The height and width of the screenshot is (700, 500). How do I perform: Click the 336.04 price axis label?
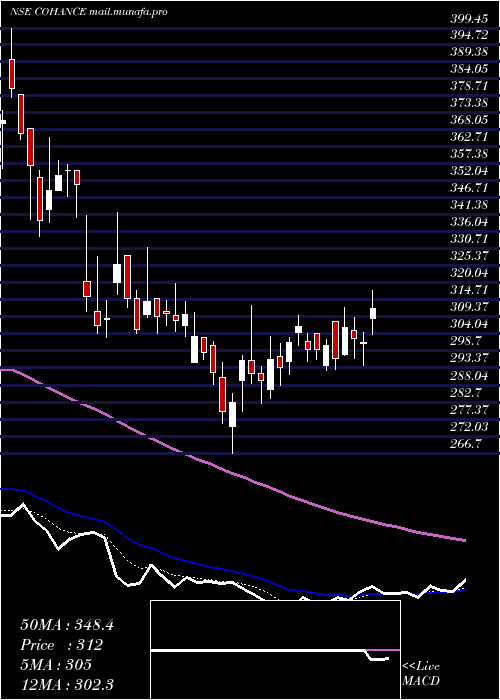pyautogui.click(x=468, y=222)
